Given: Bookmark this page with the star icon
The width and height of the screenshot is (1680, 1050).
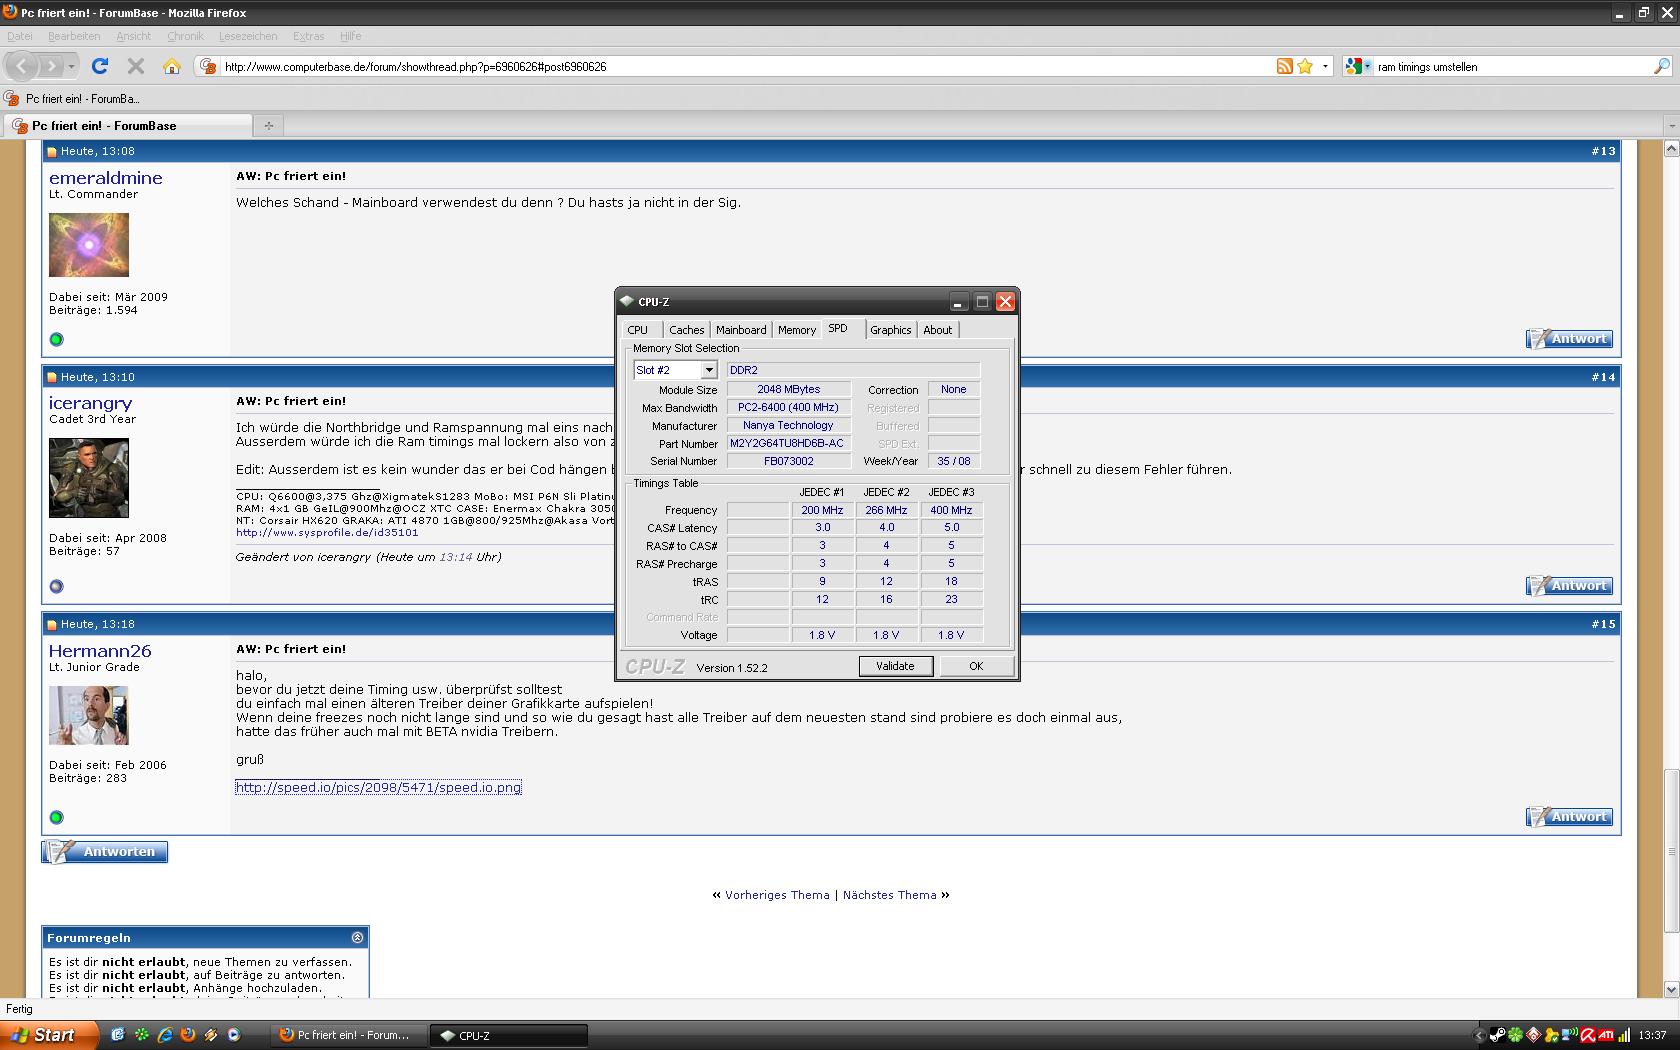Looking at the screenshot, I should 1305,66.
